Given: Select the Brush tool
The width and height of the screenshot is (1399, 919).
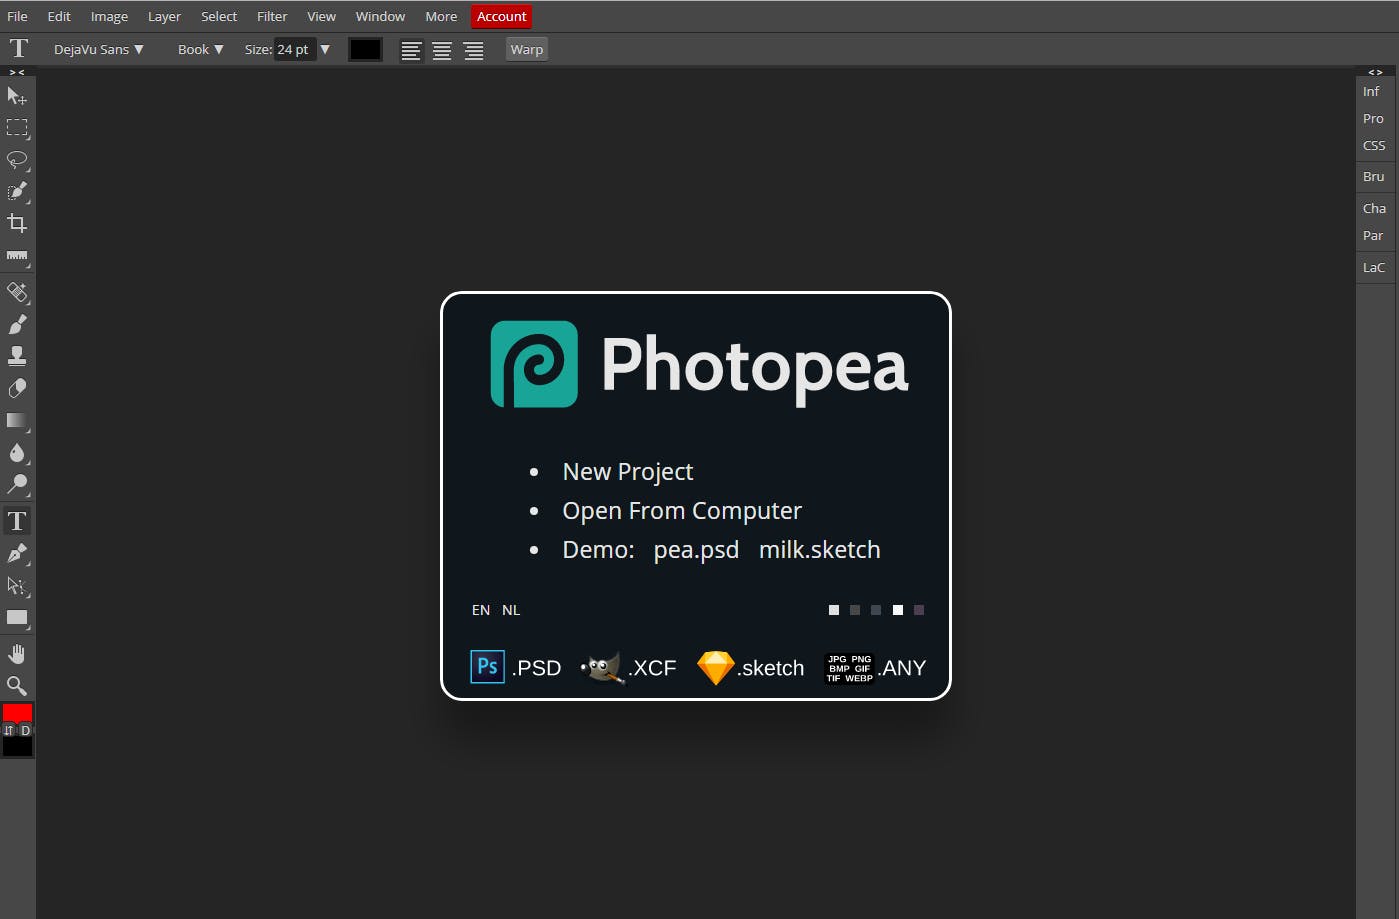Looking at the screenshot, I should tap(17, 325).
